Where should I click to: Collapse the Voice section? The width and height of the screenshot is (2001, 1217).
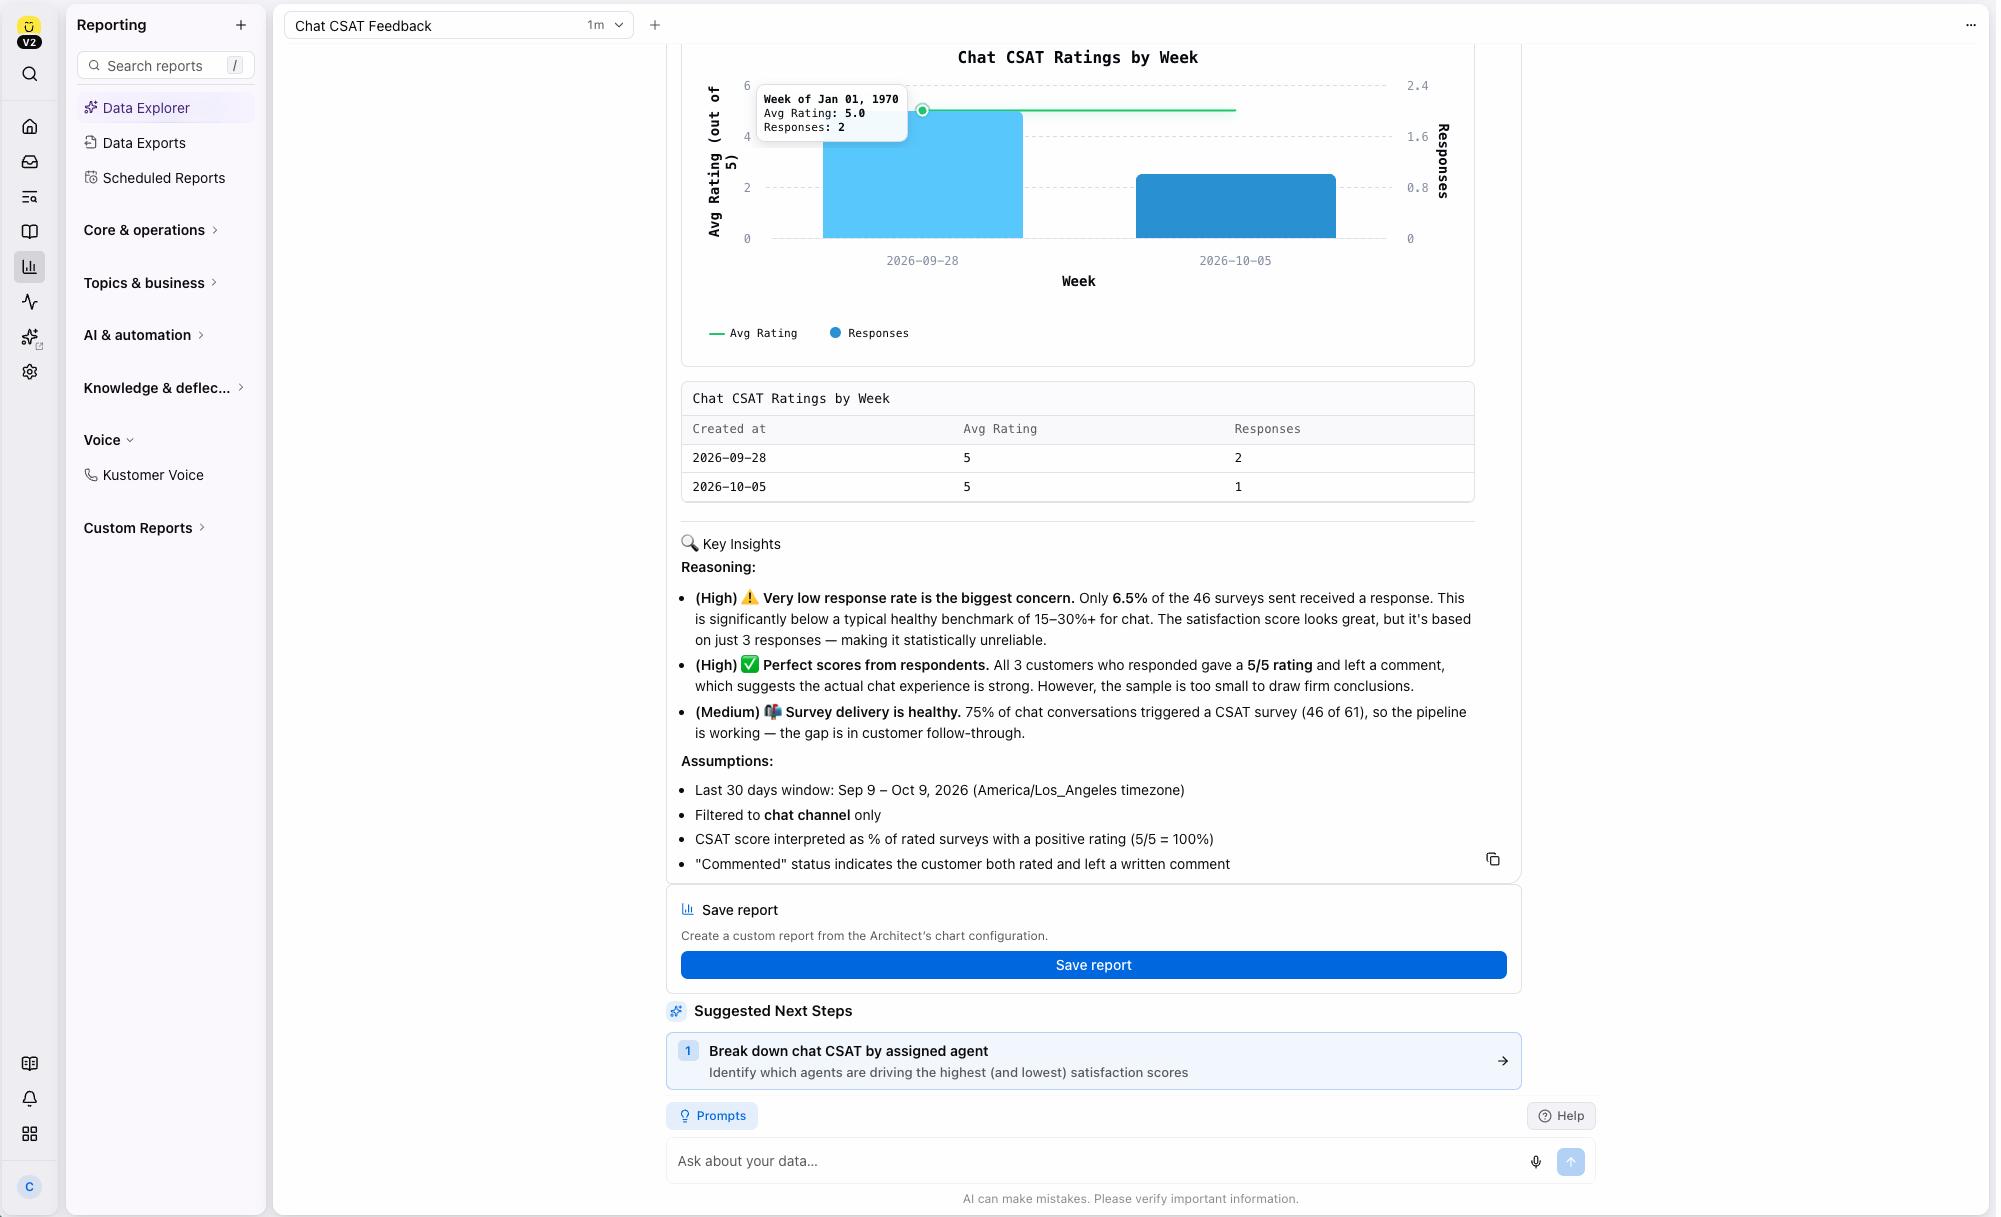[x=109, y=441]
